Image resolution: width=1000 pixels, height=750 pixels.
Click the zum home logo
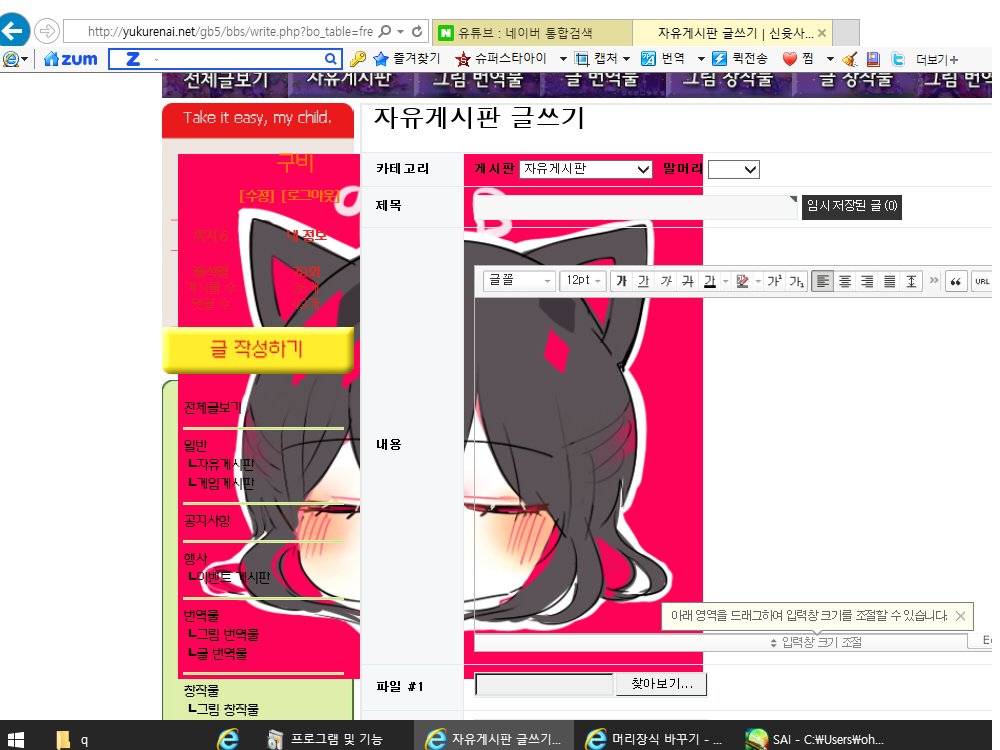(70, 59)
